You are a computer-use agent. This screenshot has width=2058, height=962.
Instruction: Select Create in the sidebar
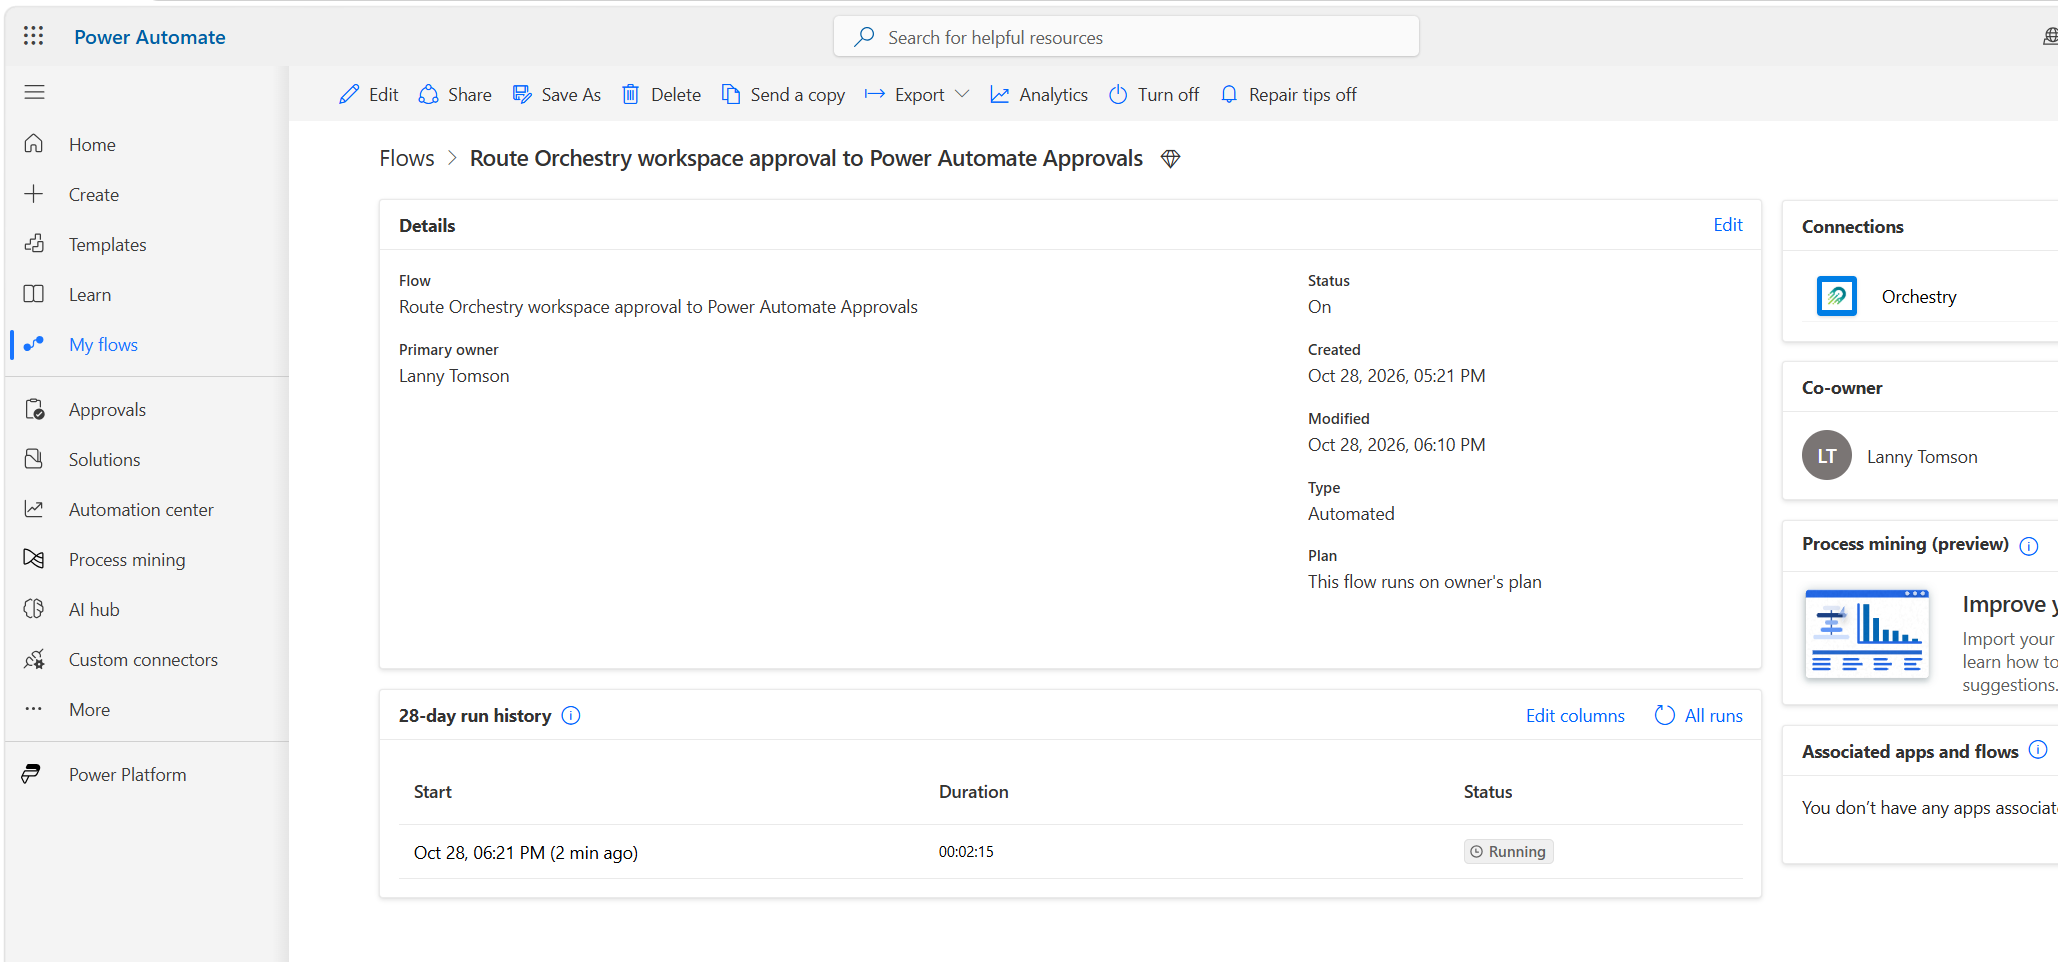point(94,195)
